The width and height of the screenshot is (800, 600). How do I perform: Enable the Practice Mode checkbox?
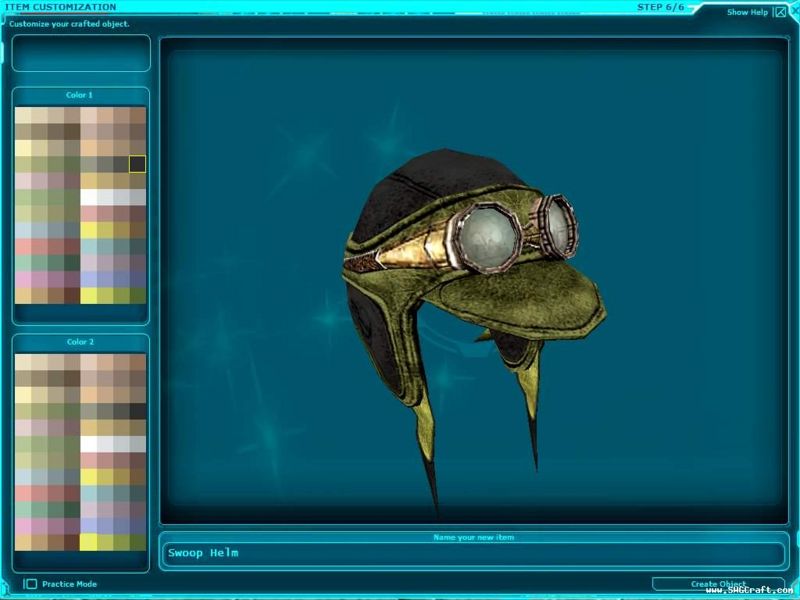point(31,584)
